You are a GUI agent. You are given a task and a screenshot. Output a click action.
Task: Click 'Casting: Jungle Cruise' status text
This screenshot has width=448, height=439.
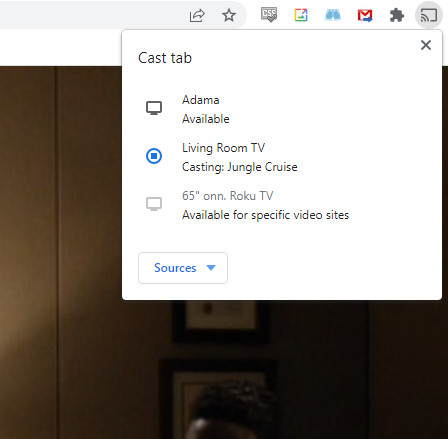point(240,167)
